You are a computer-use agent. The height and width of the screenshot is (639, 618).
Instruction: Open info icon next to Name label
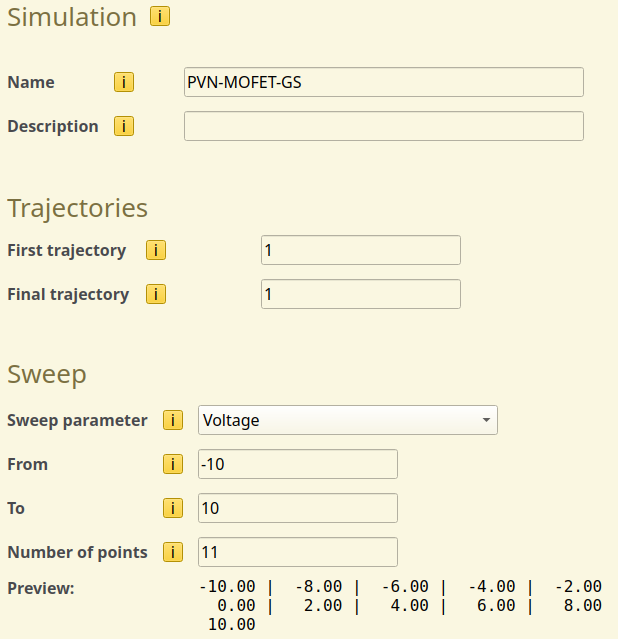[x=124, y=82]
